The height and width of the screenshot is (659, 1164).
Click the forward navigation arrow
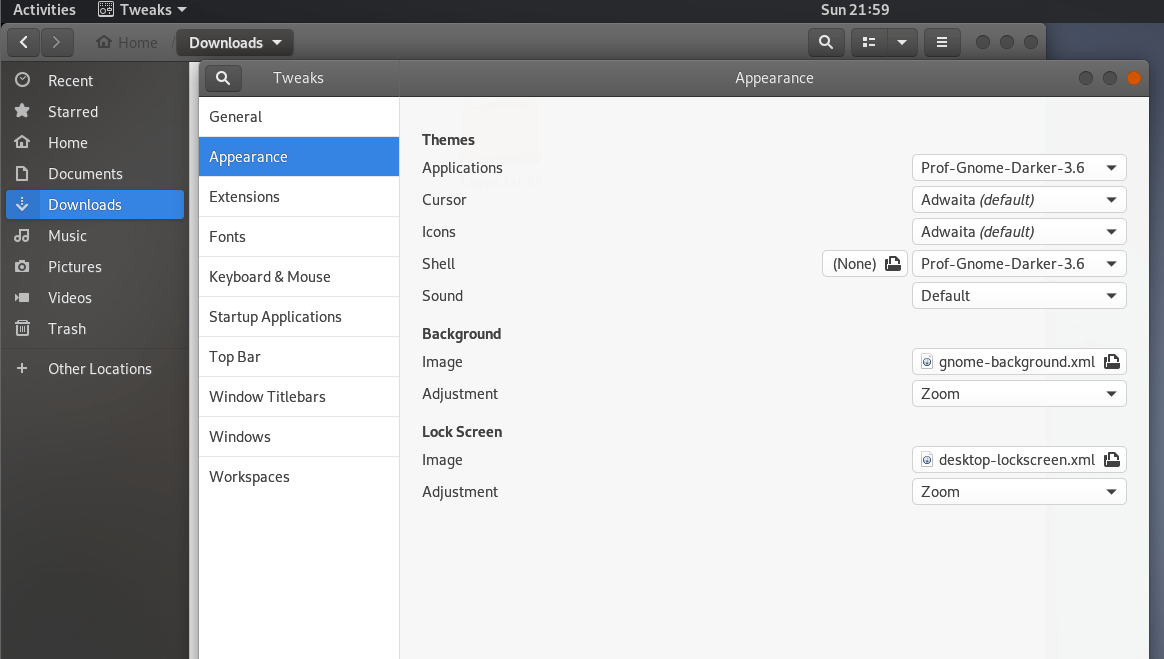[x=57, y=42]
